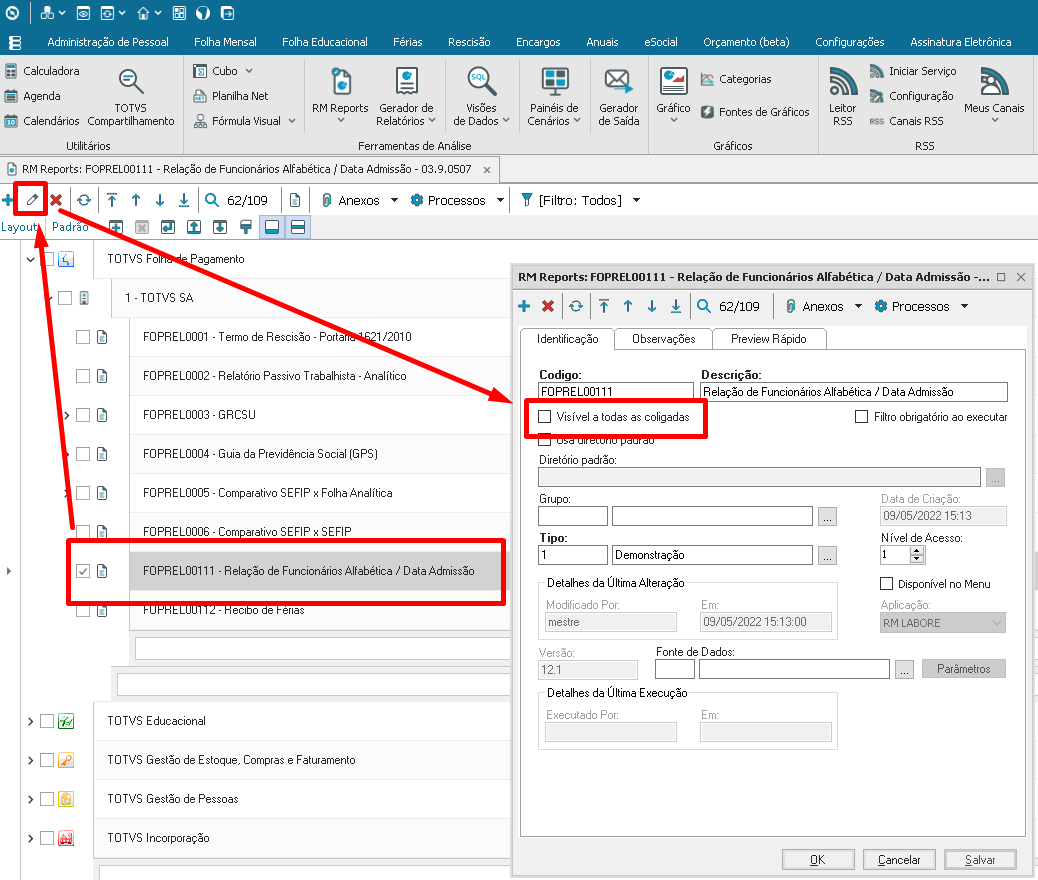Click the red delete X in main toolbar

point(56,200)
